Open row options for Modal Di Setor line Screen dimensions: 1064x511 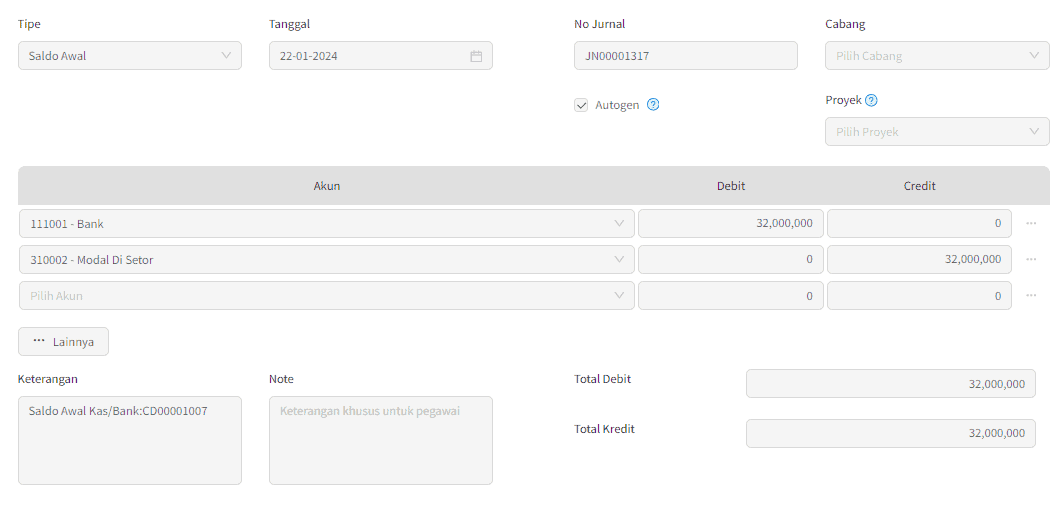click(1031, 259)
